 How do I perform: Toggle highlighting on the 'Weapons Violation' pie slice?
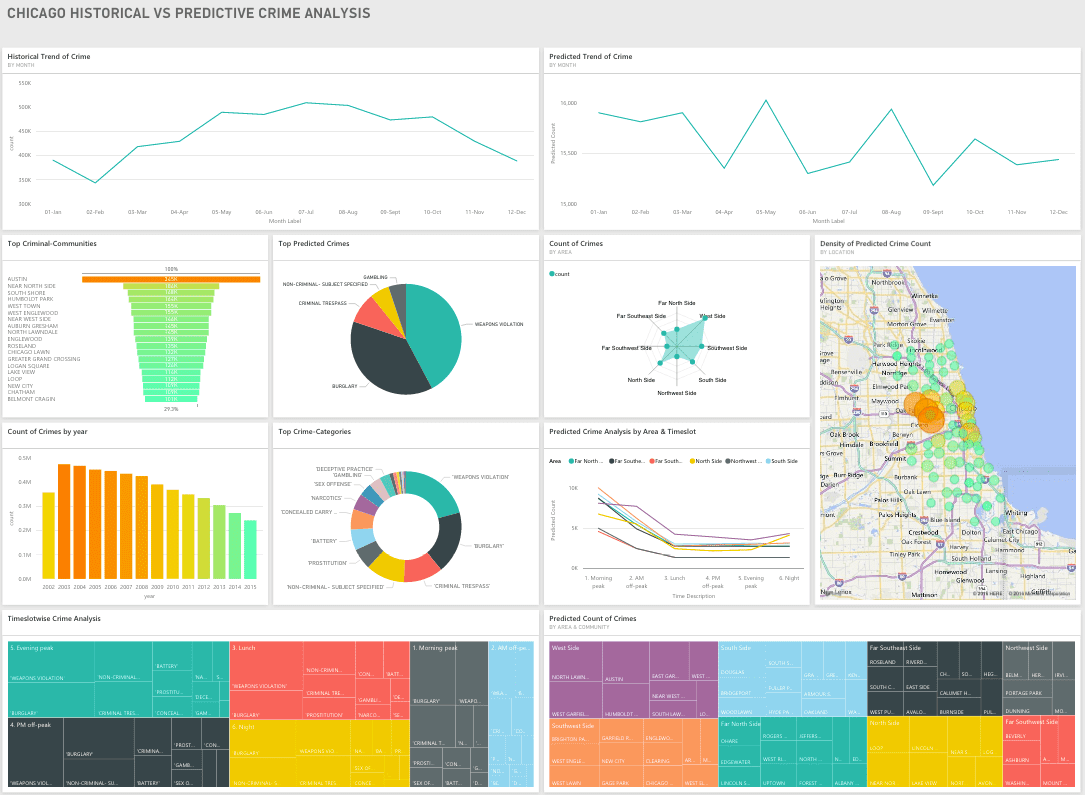(x=433, y=325)
